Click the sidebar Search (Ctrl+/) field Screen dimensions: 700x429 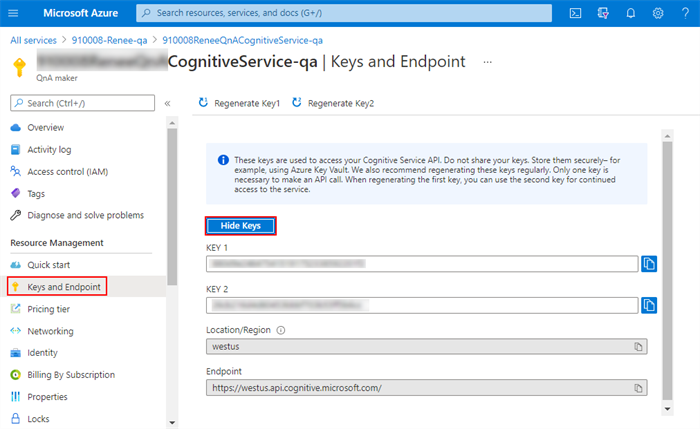pos(83,103)
